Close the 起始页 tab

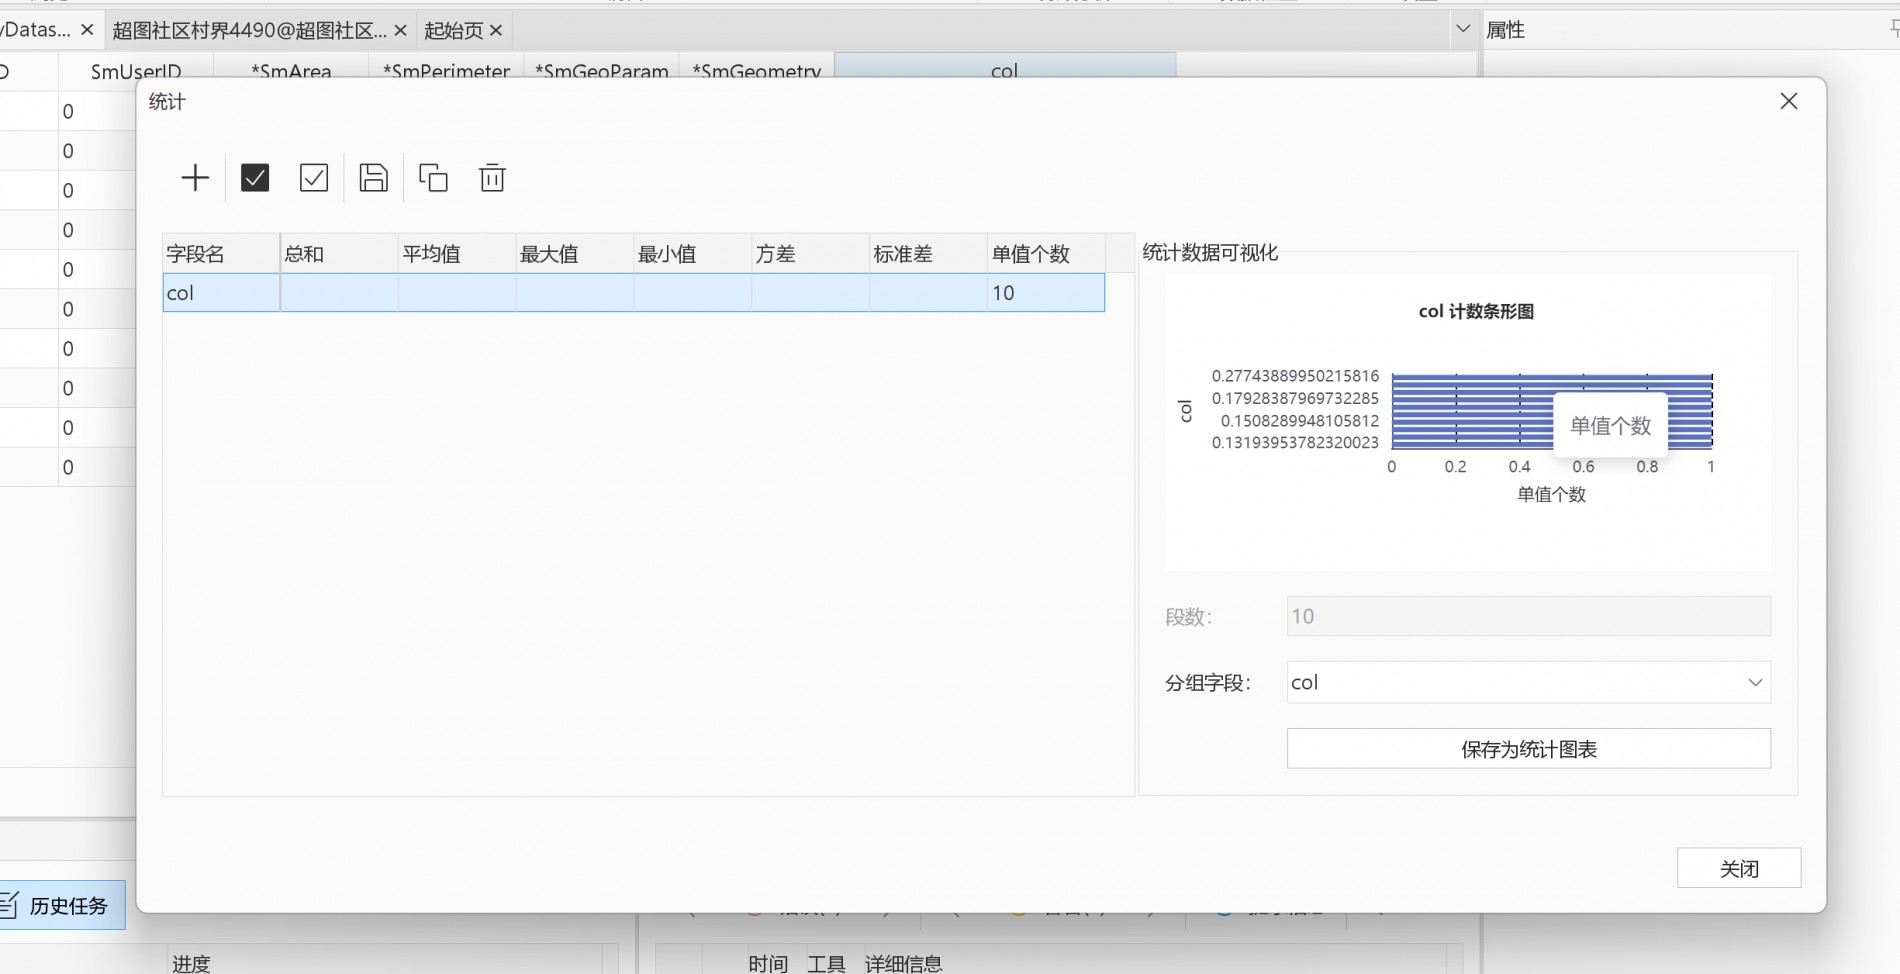(496, 30)
